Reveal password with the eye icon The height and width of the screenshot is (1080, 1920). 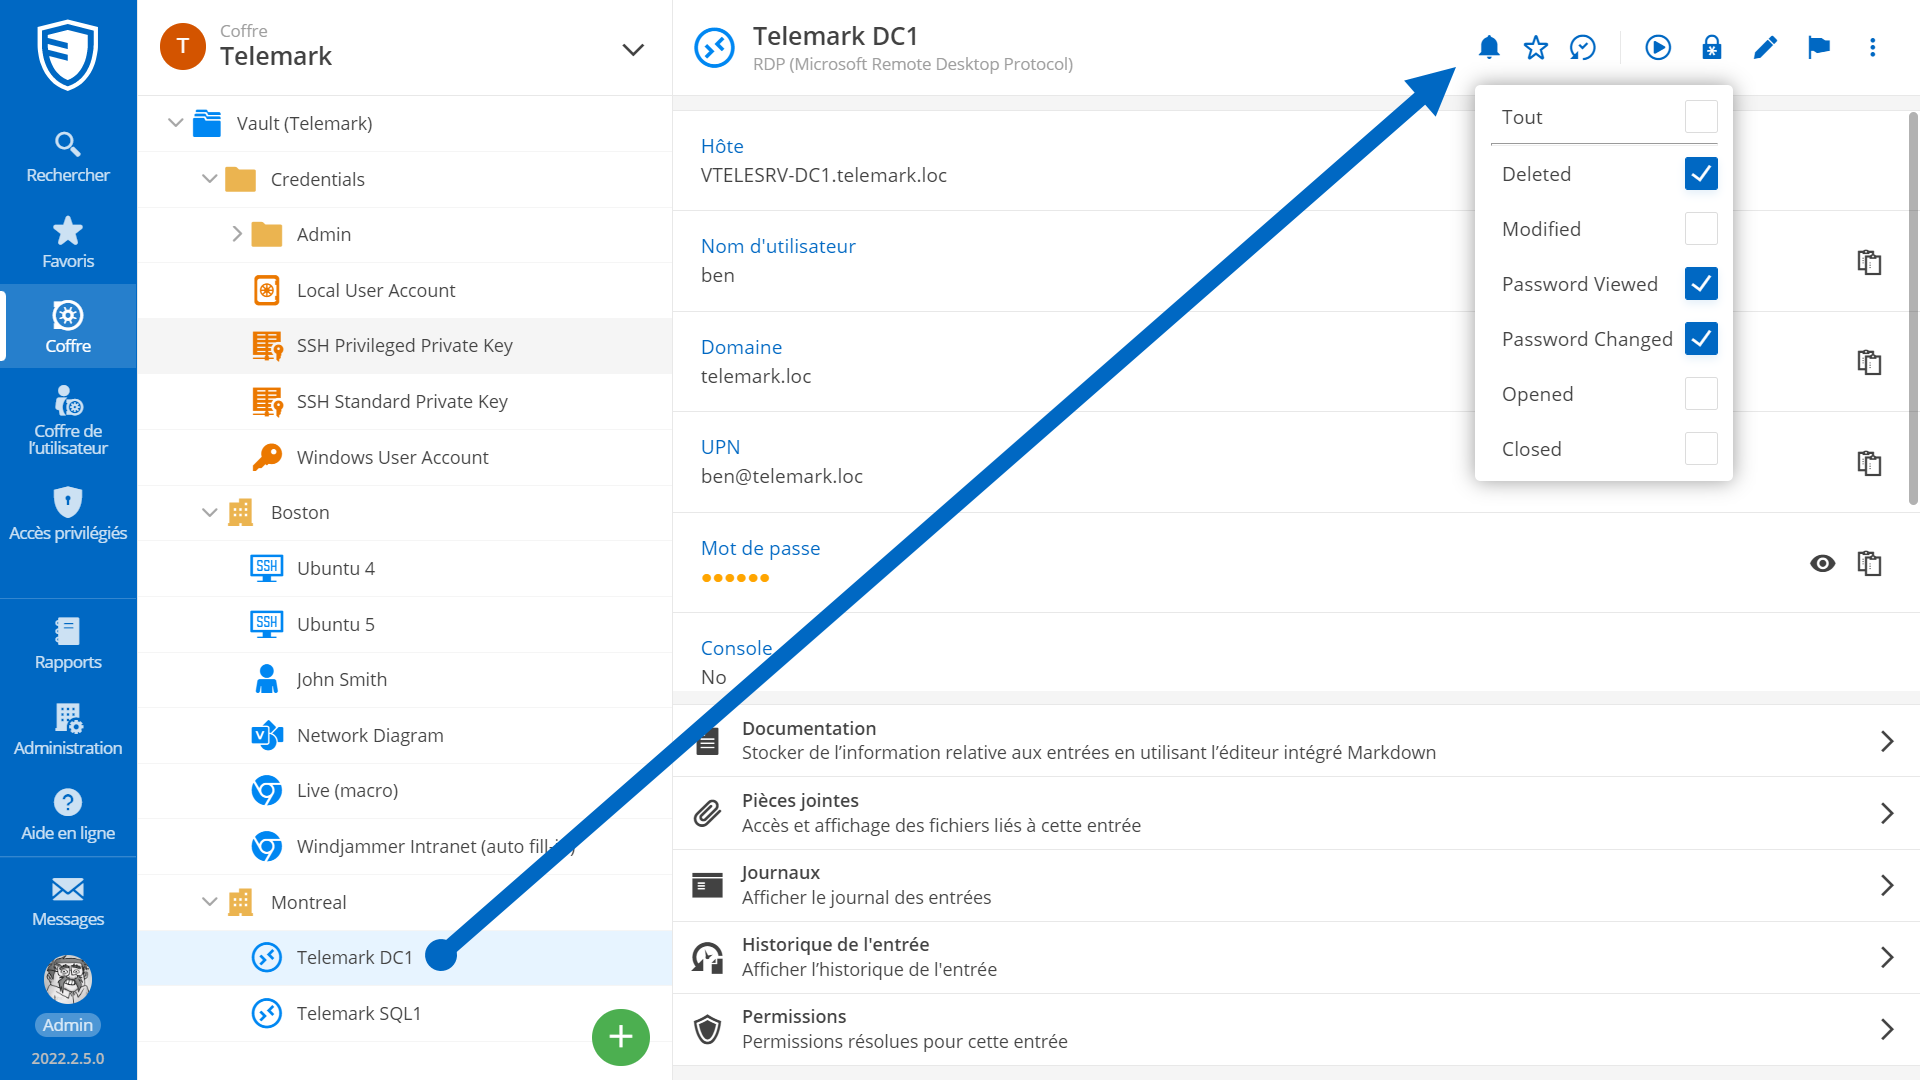tap(1822, 563)
